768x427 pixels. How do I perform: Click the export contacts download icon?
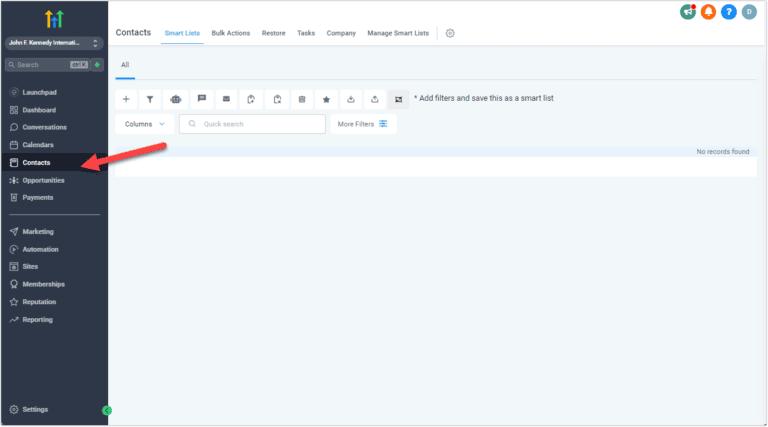[351, 99]
